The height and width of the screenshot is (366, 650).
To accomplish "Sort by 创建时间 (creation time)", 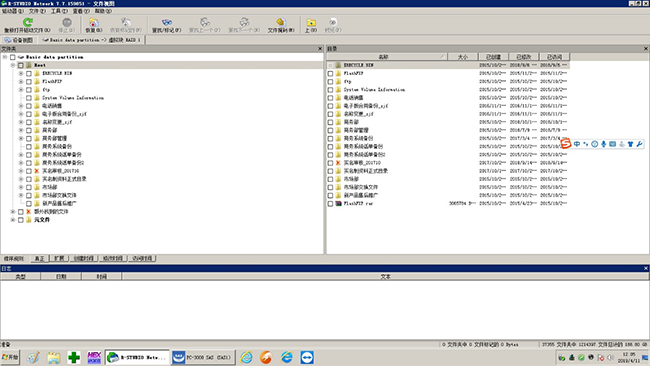I will click(84, 258).
